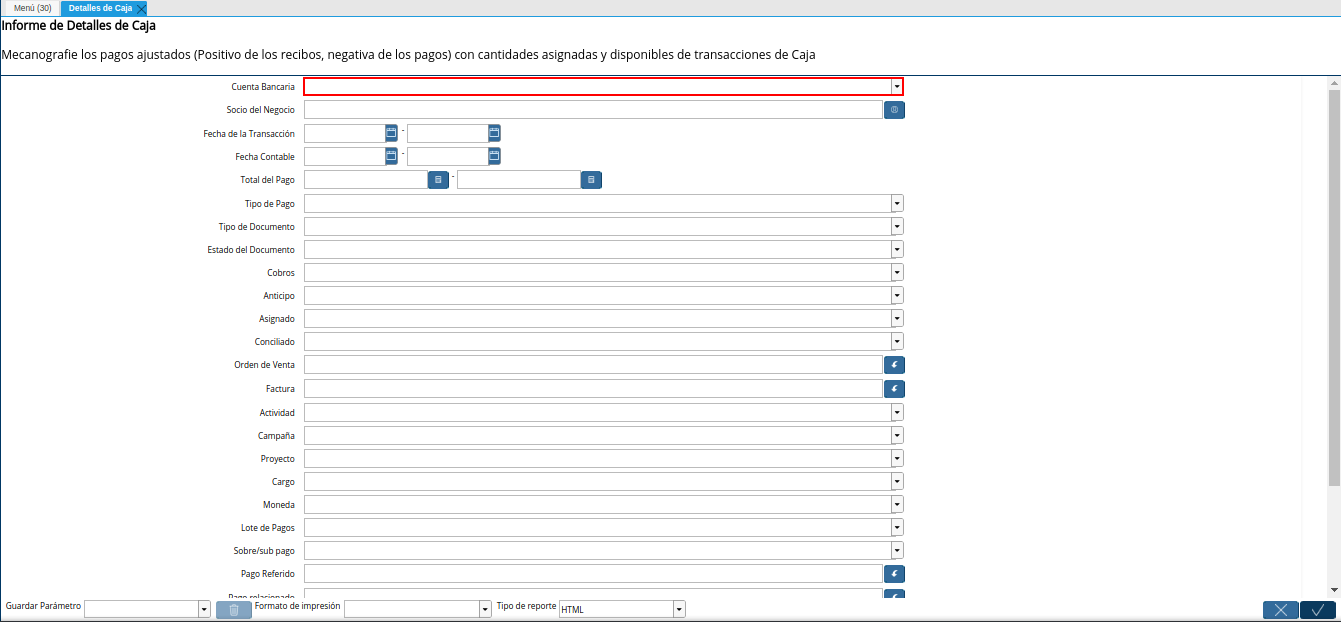This screenshot has height=622, width=1341.
Task: Switch to the Menú (30) tab
Action: click(31, 7)
